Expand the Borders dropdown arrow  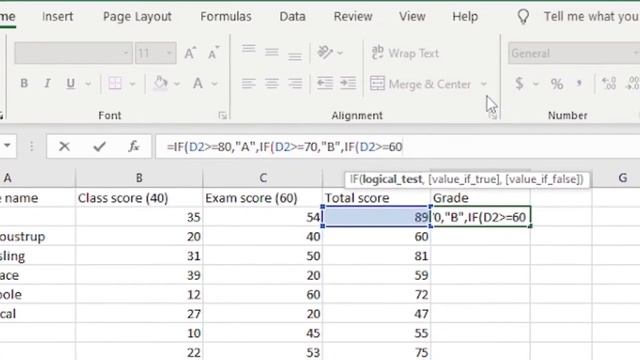[x=132, y=84]
